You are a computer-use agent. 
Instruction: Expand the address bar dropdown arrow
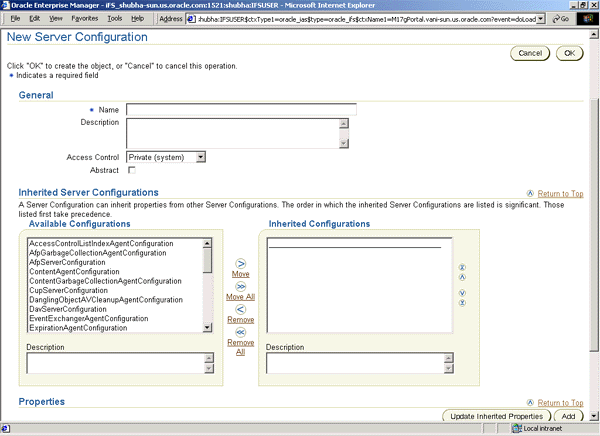tap(540, 19)
